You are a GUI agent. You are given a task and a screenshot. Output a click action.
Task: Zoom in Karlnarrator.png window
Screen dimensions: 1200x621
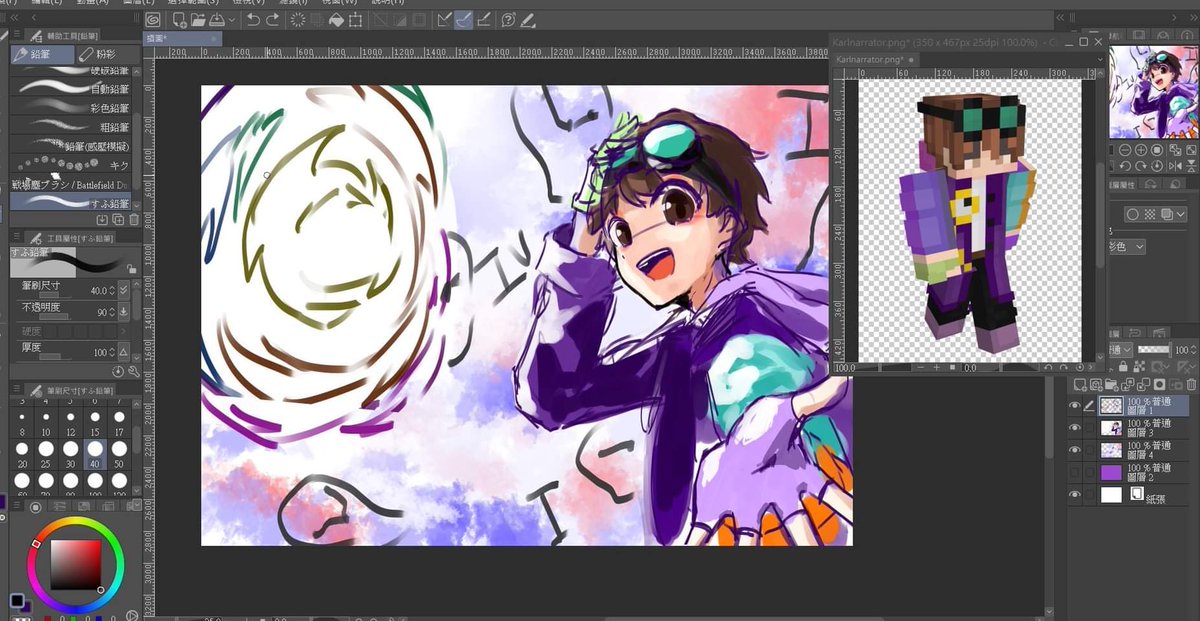pyautogui.click(x=936, y=368)
